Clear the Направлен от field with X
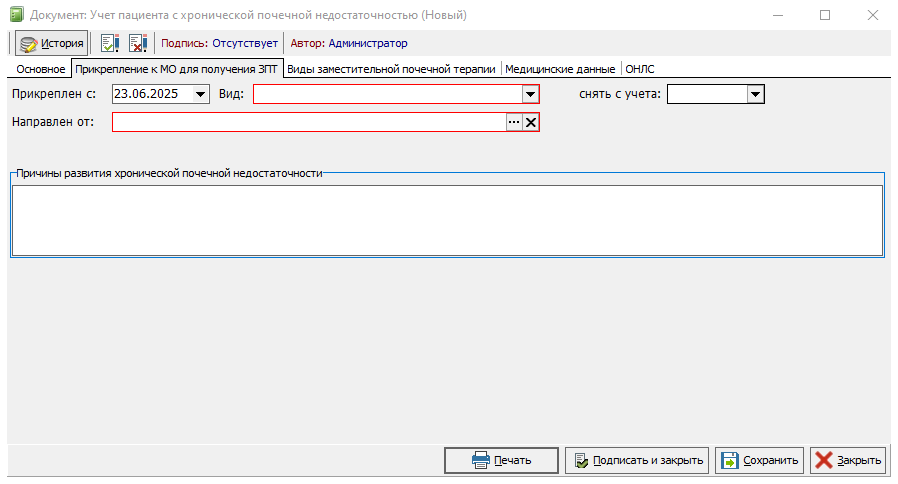 [531, 122]
